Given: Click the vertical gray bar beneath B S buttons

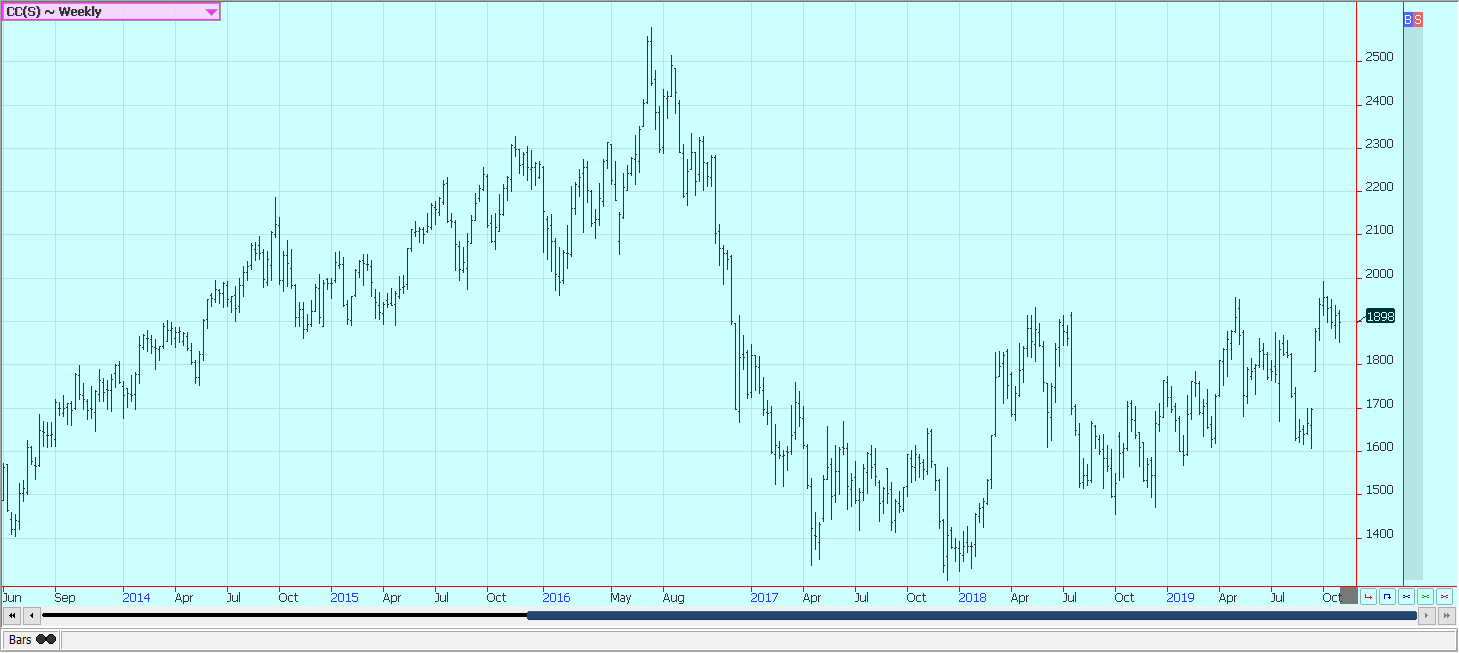Looking at the screenshot, I should click(1413, 303).
